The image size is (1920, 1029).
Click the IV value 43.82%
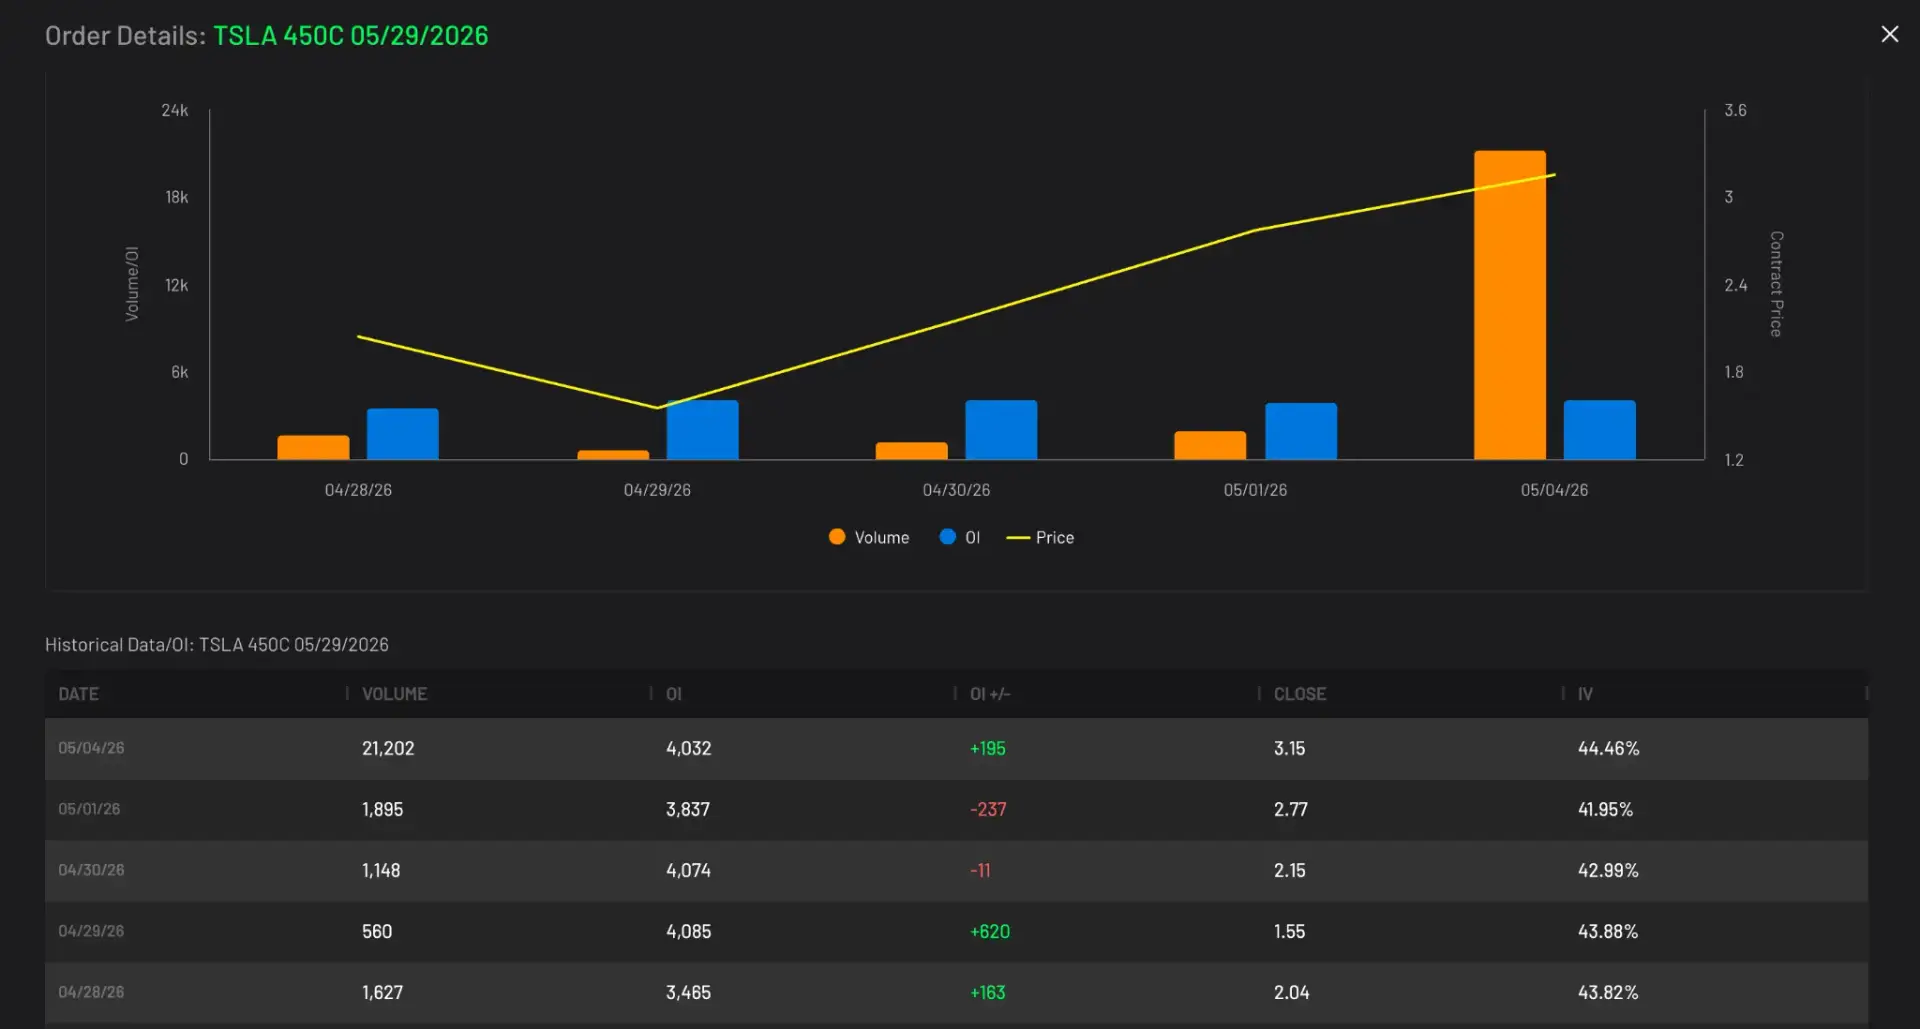coord(1608,992)
